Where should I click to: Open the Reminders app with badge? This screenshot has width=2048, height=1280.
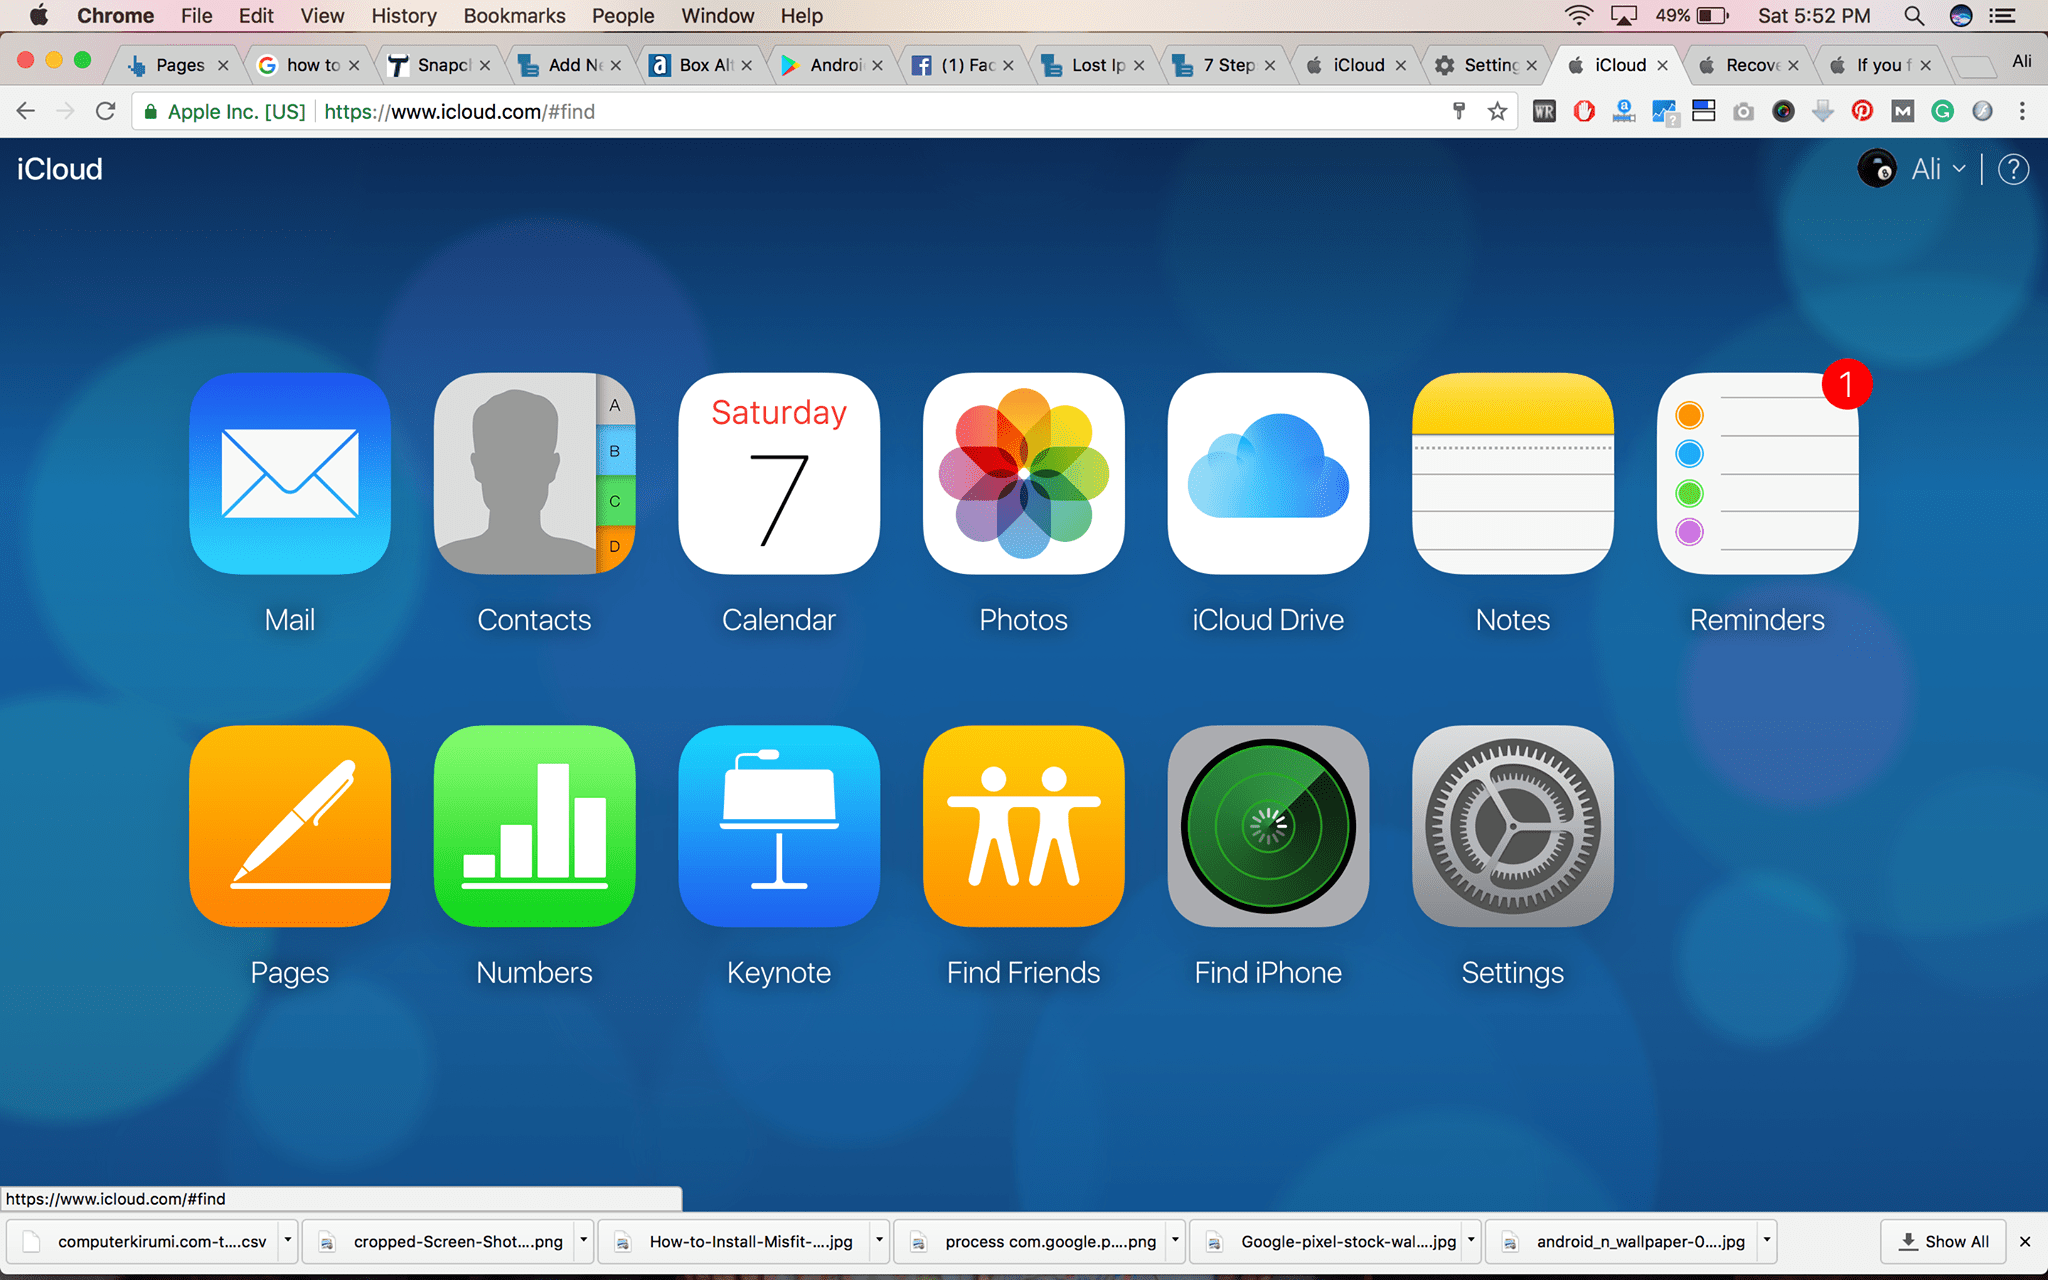(1757, 473)
